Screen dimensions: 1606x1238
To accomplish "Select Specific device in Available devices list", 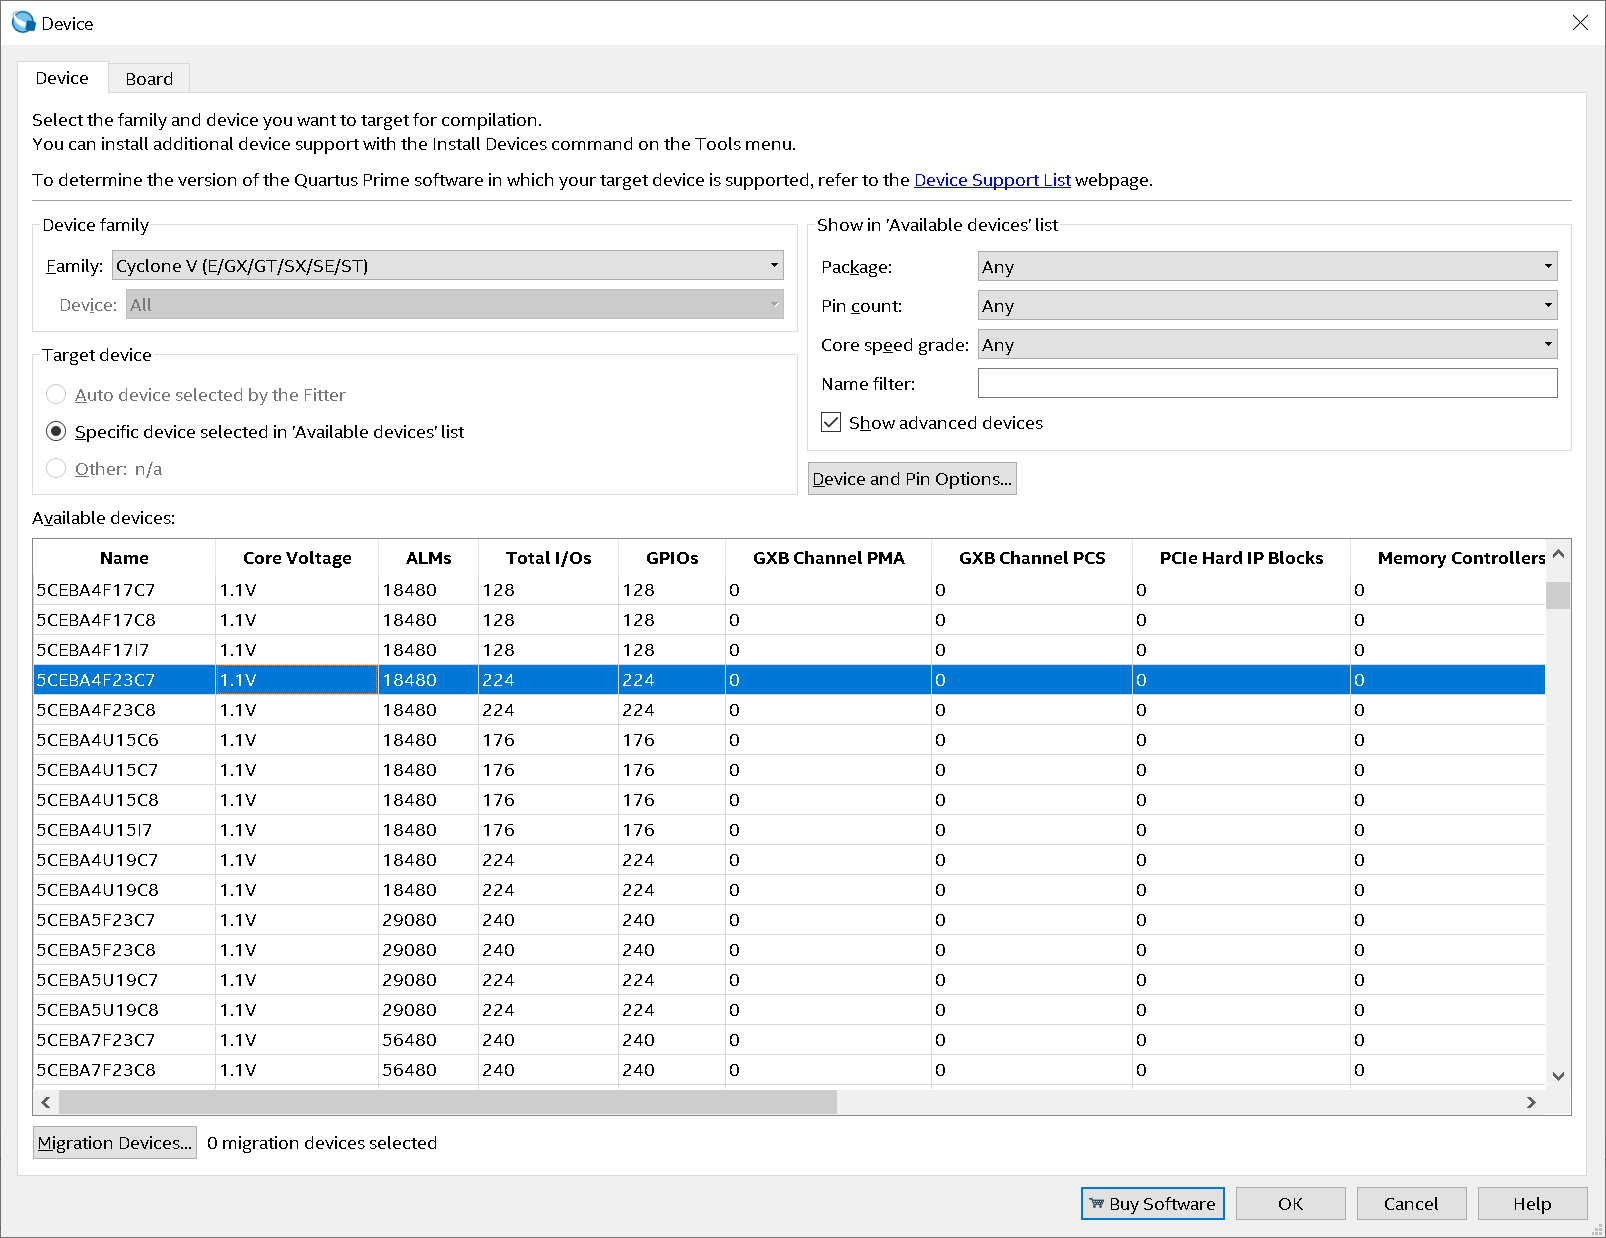I will (57, 432).
